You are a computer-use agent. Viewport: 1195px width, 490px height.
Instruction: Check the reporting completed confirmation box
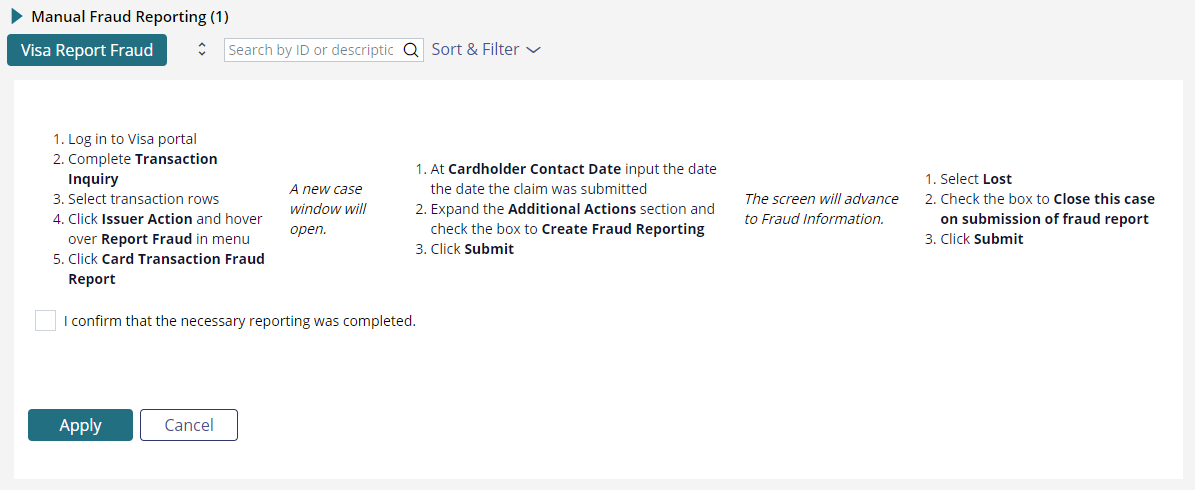click(46, 321)
